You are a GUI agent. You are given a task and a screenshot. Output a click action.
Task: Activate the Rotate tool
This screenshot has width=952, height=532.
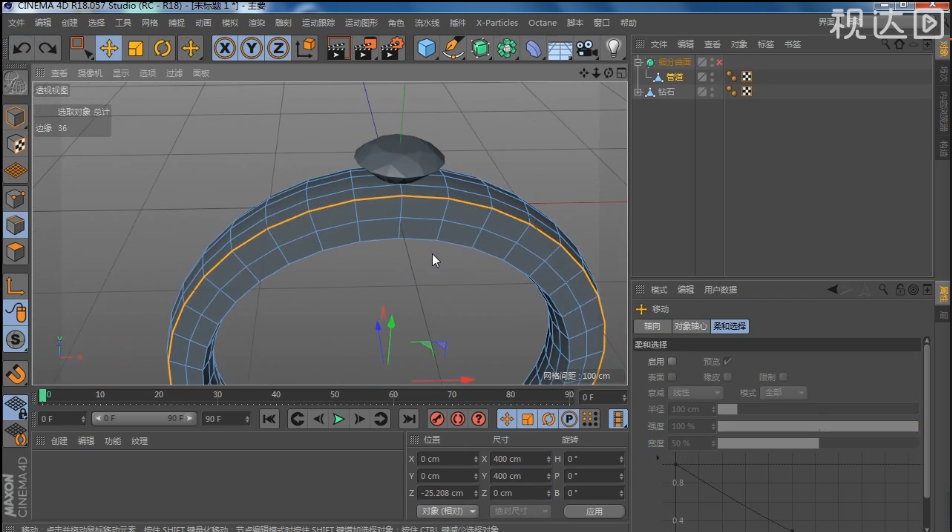[x=162, y=48]
